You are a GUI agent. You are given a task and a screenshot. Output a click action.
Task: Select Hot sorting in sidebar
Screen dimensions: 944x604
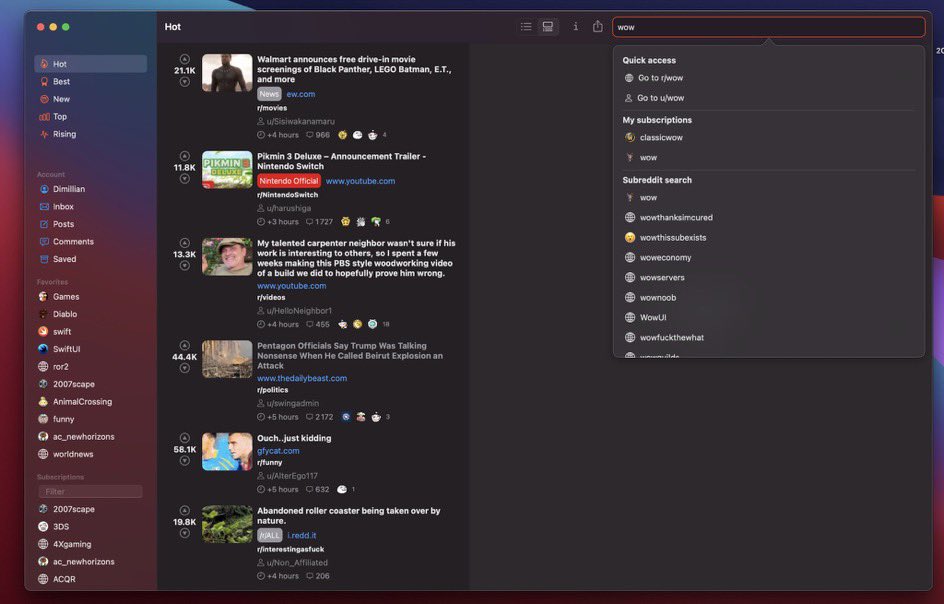click(x=90, y=64)
